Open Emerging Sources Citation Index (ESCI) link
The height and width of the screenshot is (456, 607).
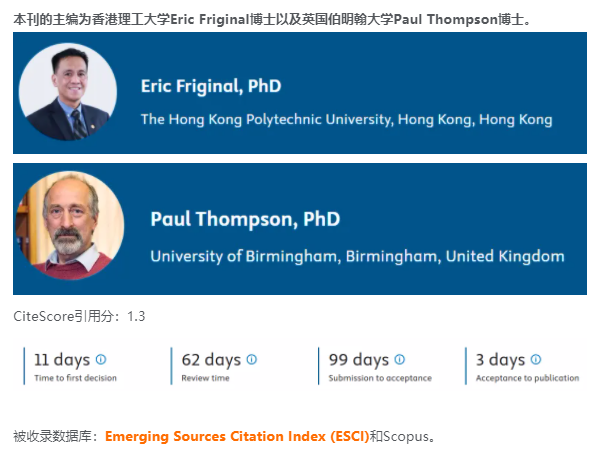tap(237, 437)
